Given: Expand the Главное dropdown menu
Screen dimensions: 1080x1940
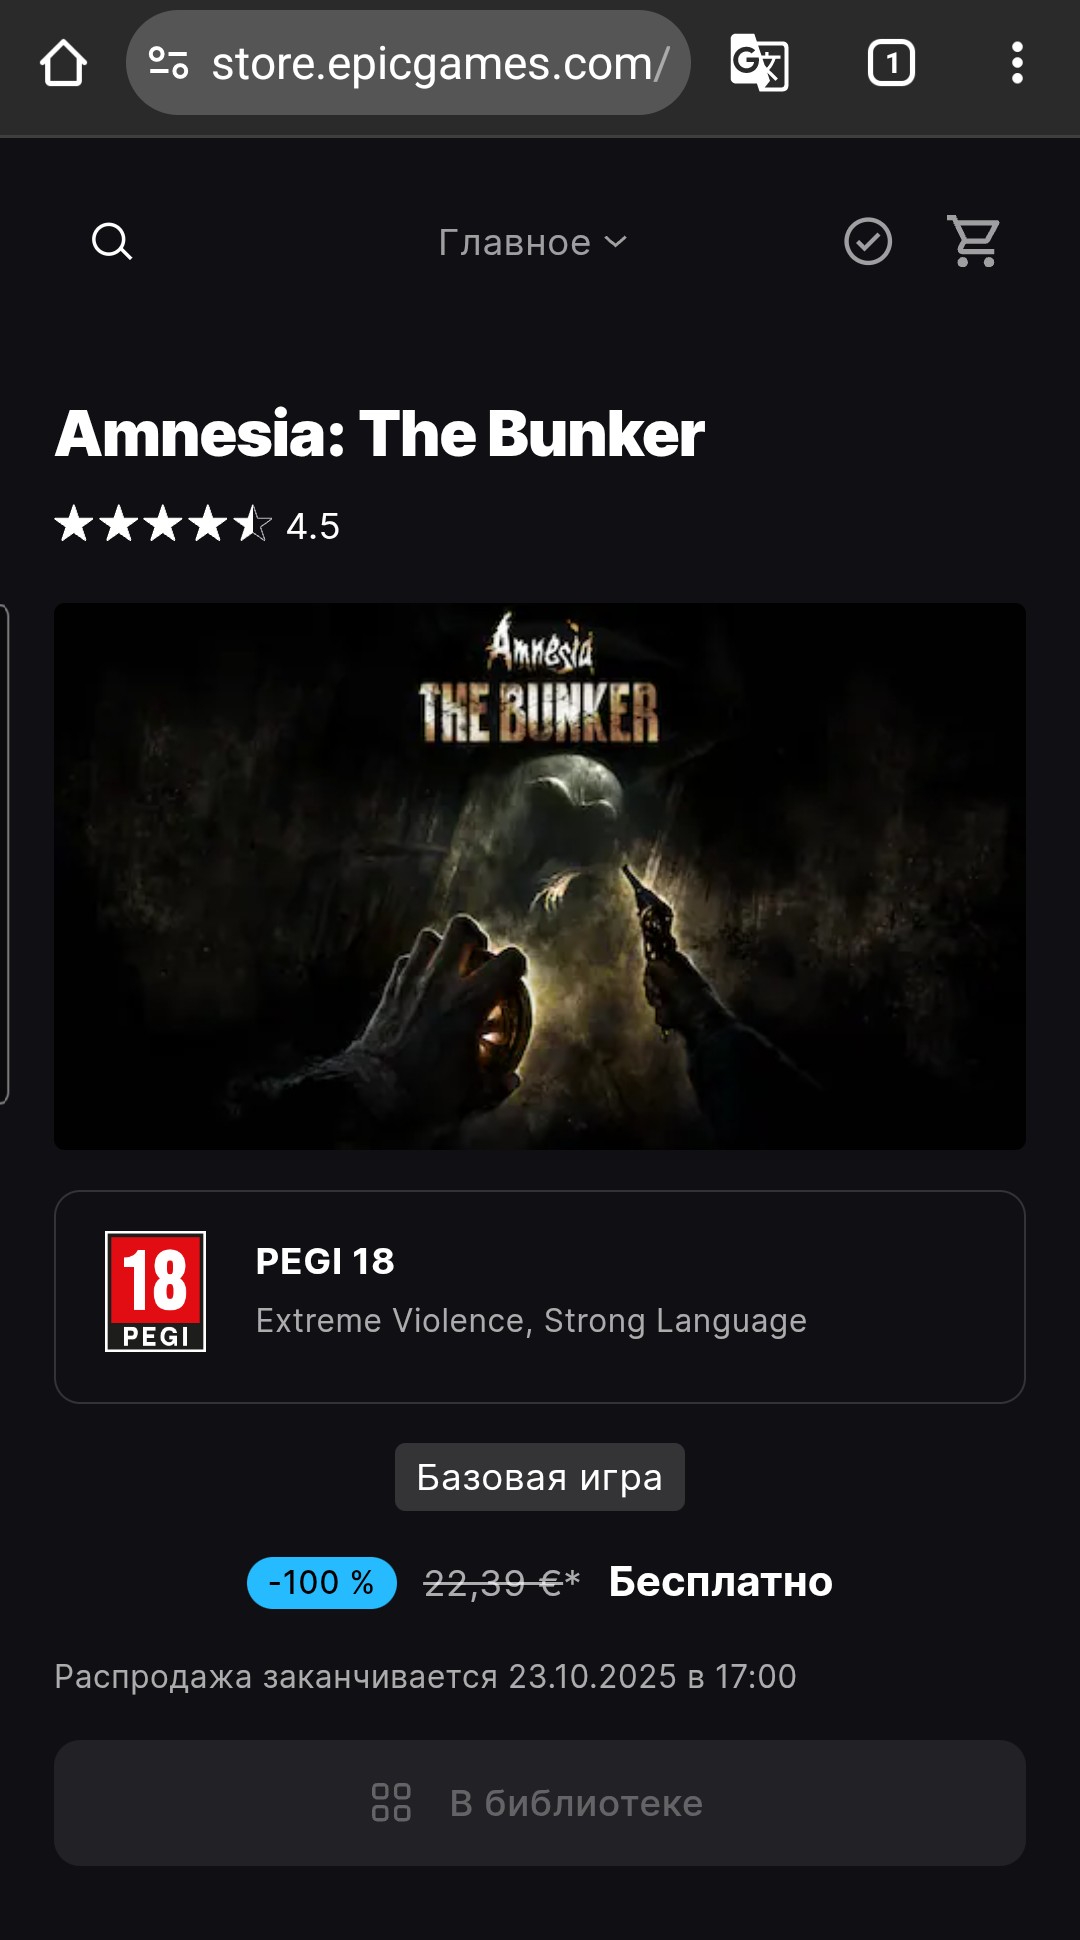Looking at the screenshot, I should click(533, 242).
